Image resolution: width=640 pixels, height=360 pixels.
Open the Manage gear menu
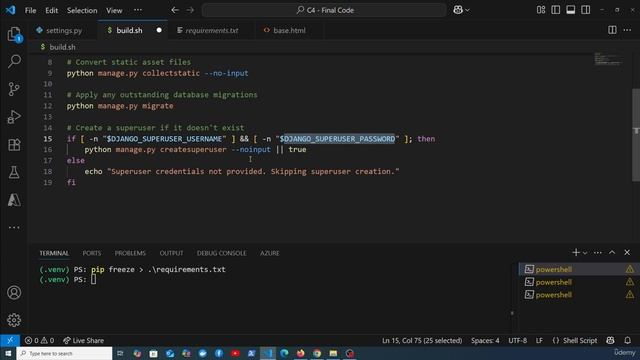click(x=14, y=320)
